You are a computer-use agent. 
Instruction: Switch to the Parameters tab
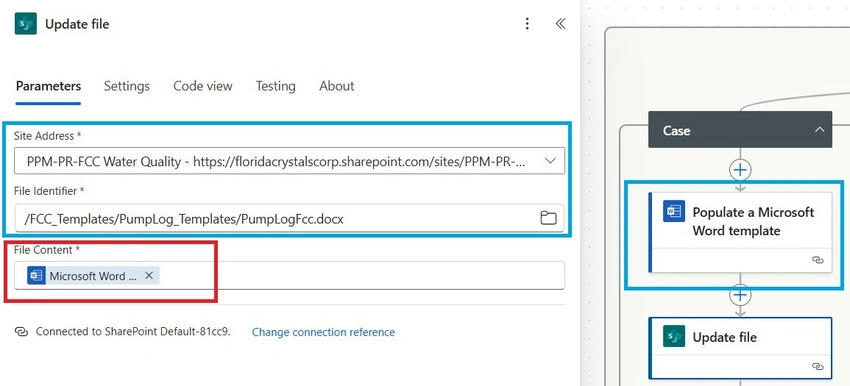point(48,86)
